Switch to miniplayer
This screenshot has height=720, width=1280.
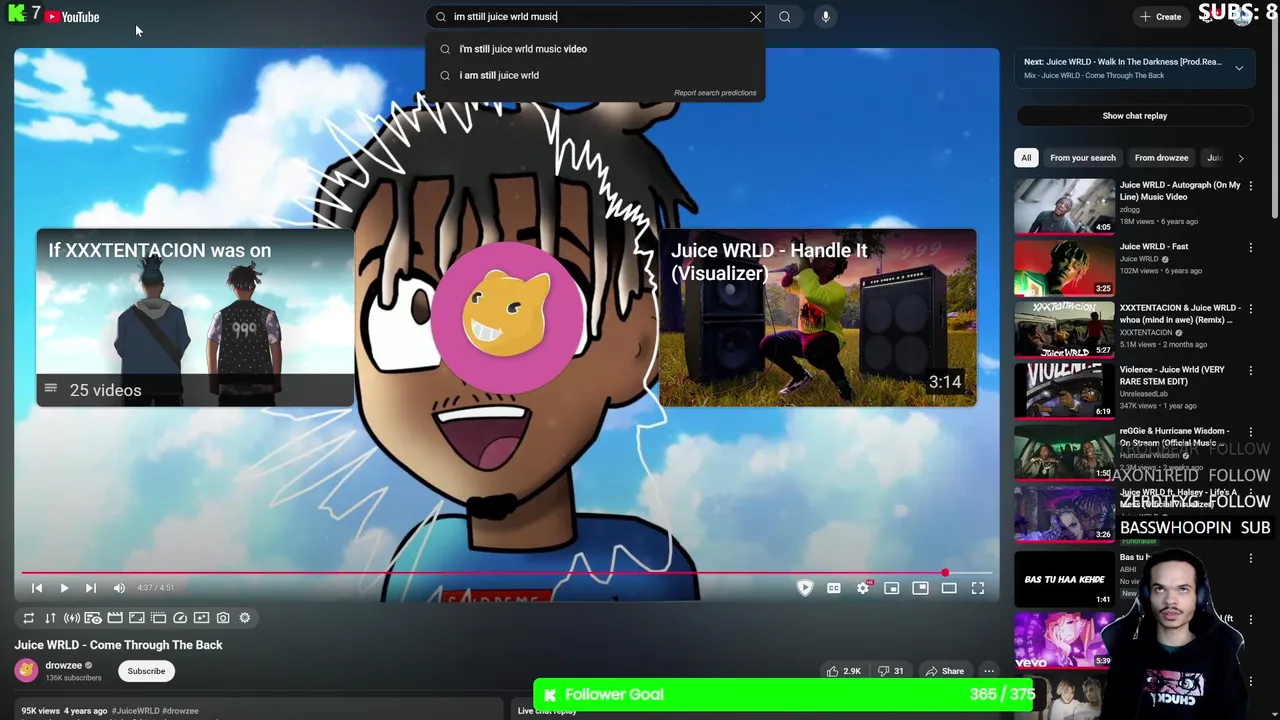point(892,588)
